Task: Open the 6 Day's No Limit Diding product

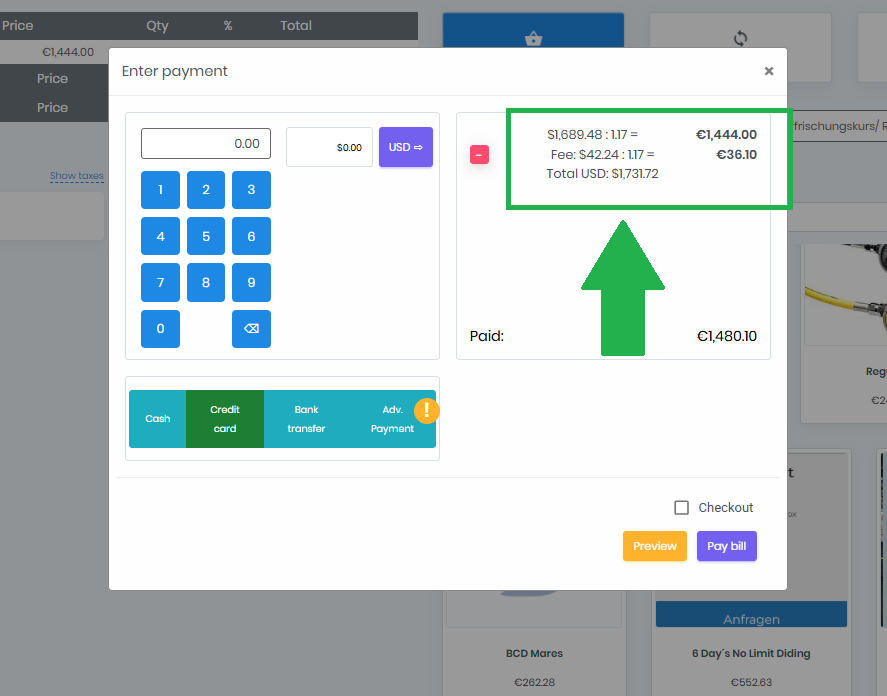Action: [x=751, y=654]
